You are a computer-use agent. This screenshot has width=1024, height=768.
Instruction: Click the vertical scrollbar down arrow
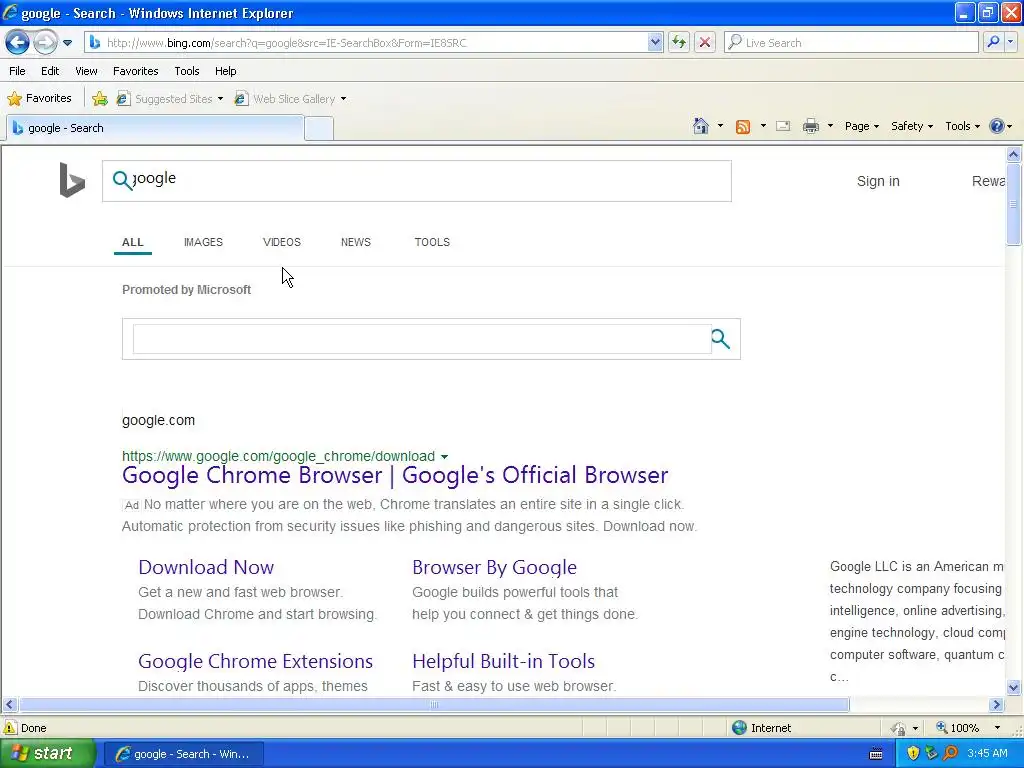point(1014,686)
